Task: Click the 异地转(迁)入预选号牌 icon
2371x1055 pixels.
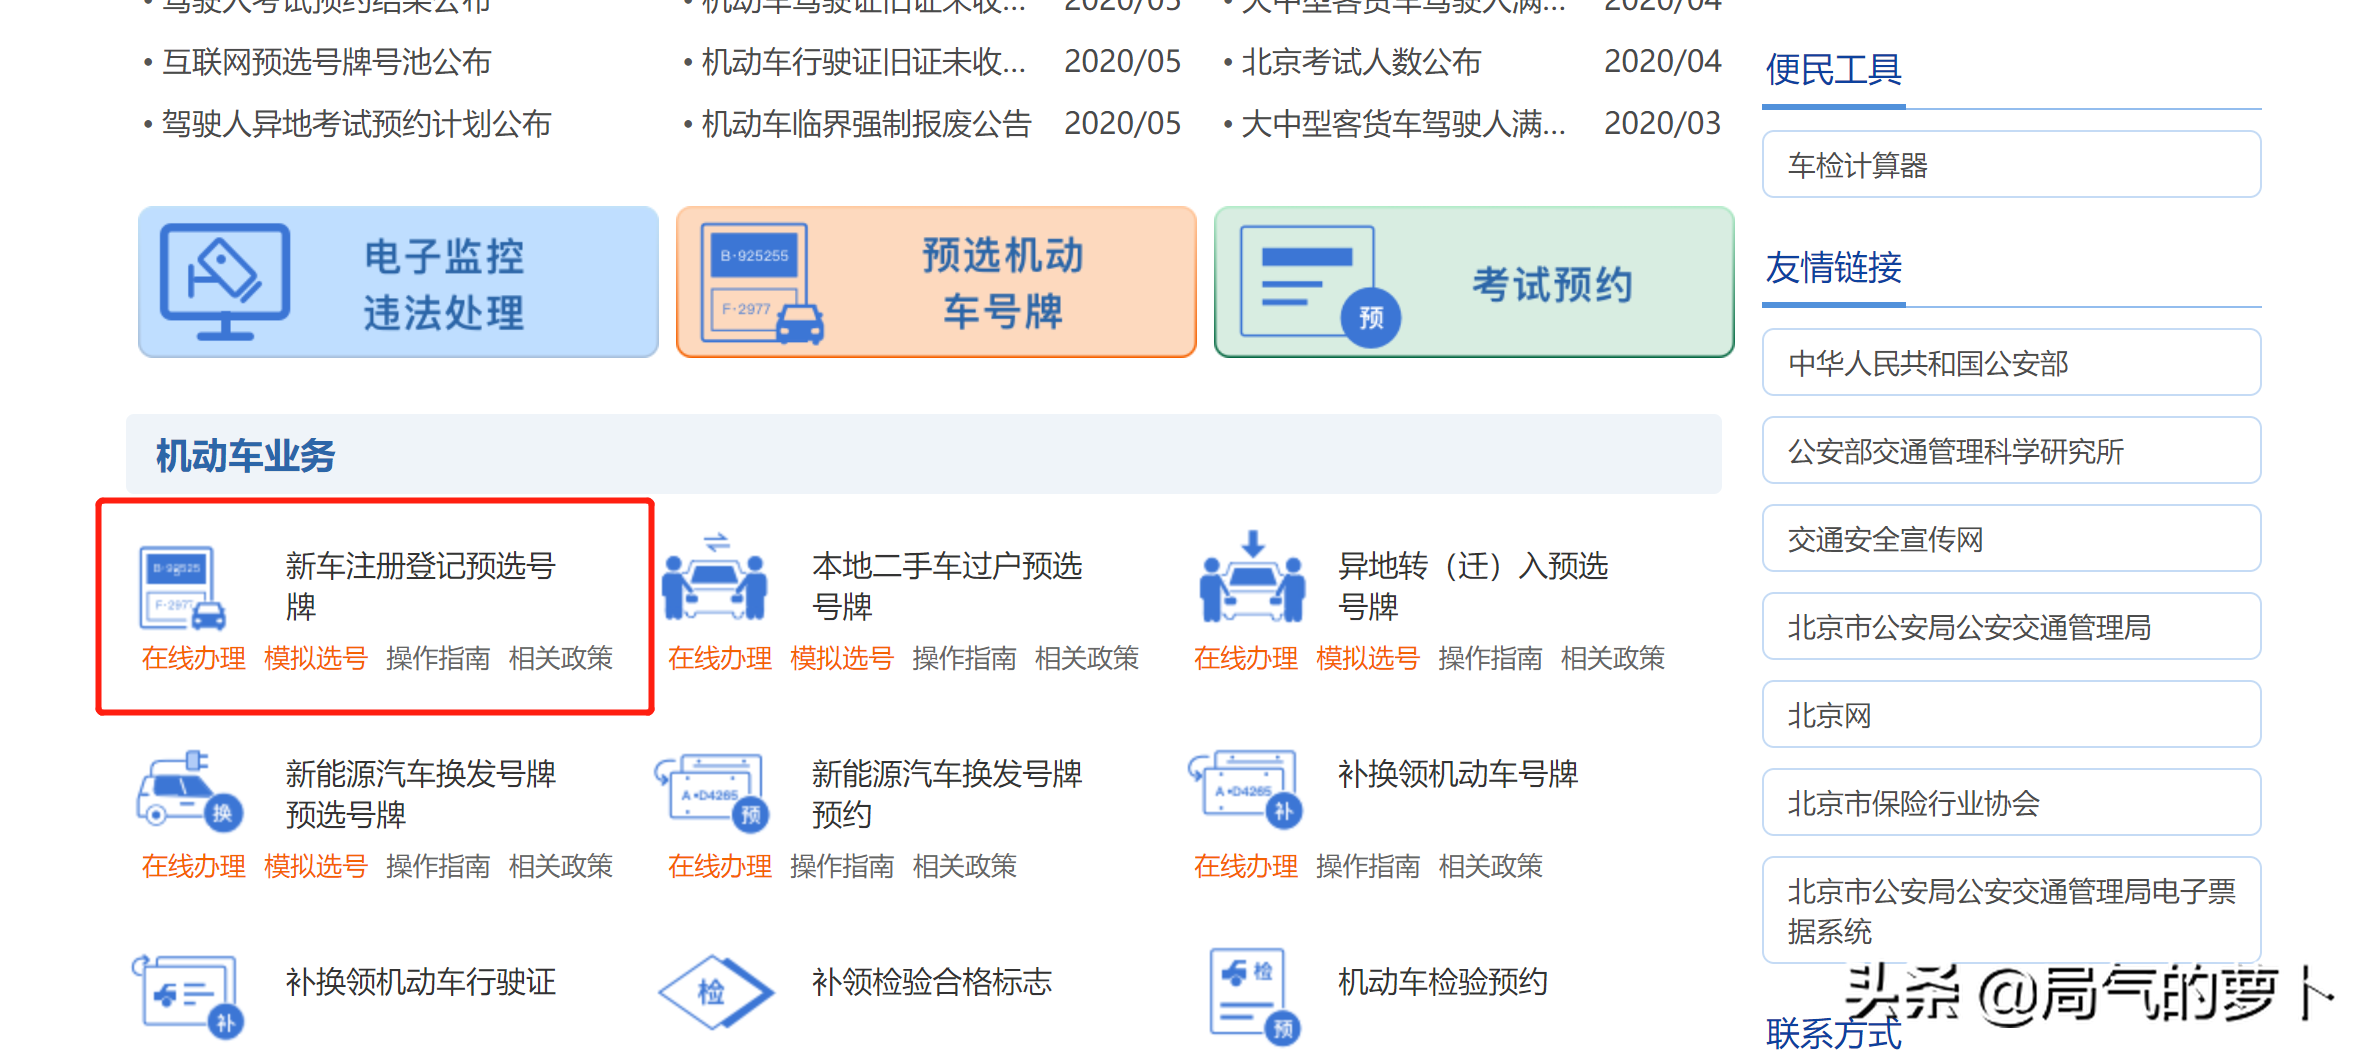Action: tap(1252, 577)
